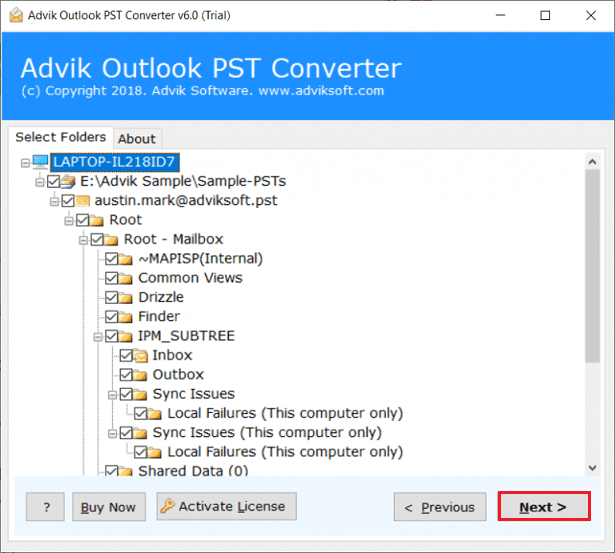Toggle the Root - Mailbox checkbox
Viewport: 615px width, 553px height.
pyautogui.click(x=97, y=239)
